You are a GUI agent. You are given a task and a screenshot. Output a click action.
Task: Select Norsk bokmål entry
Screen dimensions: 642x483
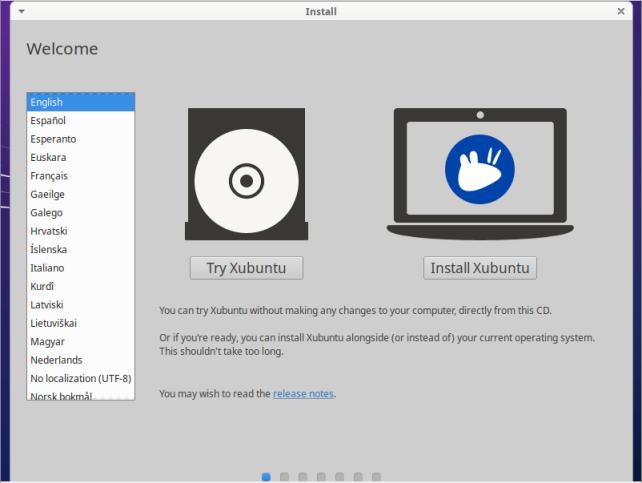click(81, 395)
